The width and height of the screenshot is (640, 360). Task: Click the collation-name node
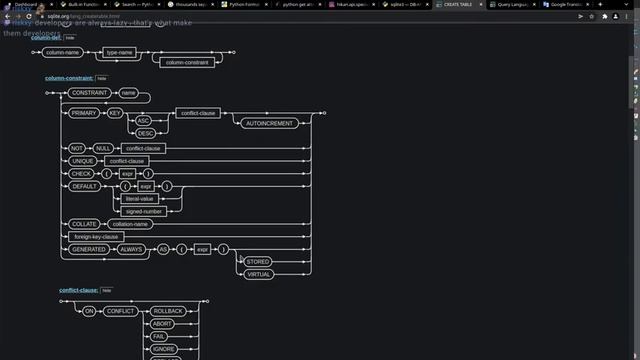click(x=130, y=224)
